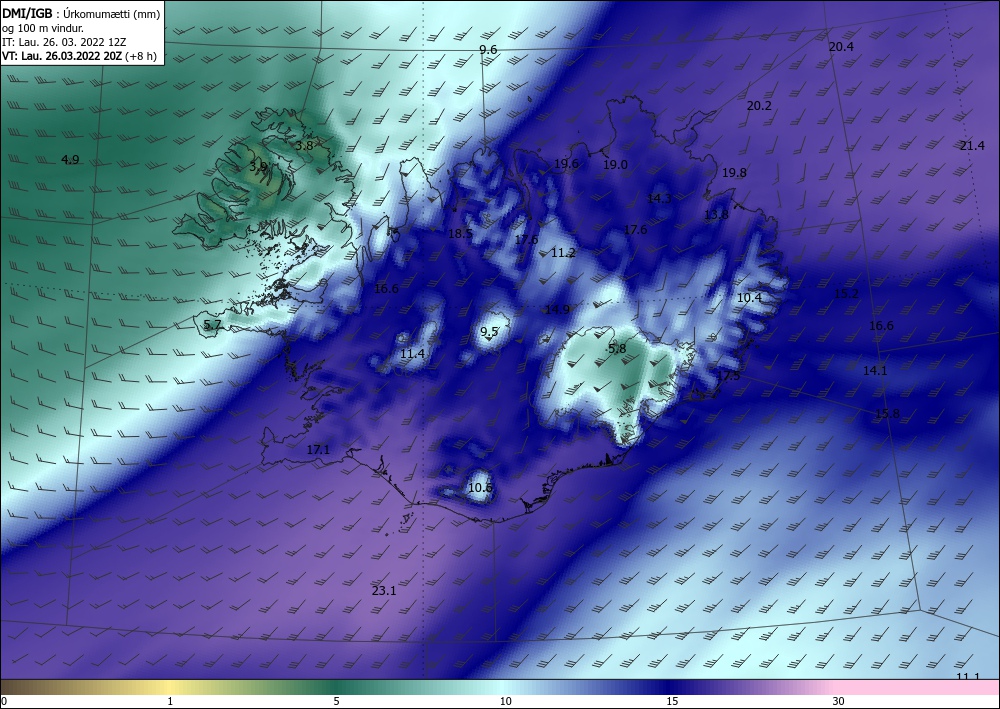Click the valid time 'VT: Lau. 26.03.2022 20Z (+8 h)'
Screen dimensions: 1000x709
click(x=80, y=56)
